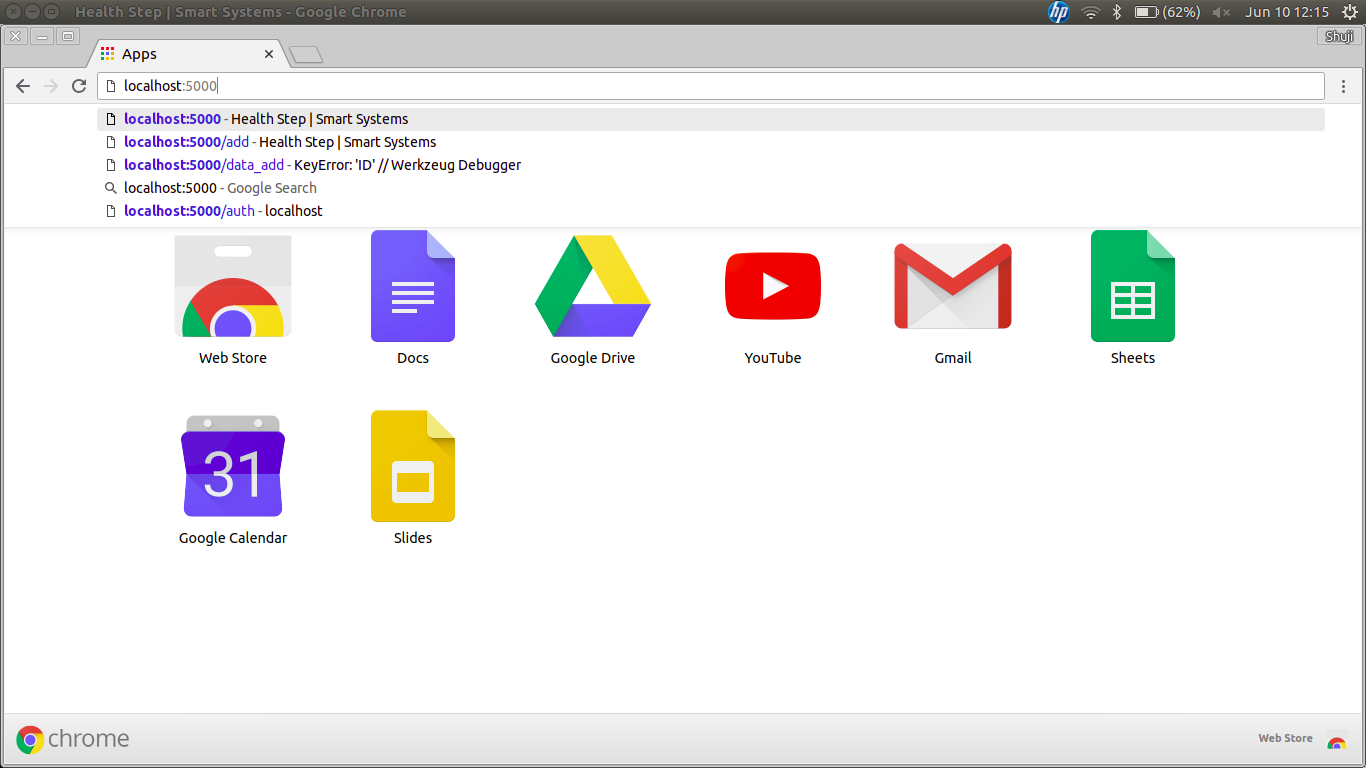This screenshot has height=768, width=1366.
Task: Open Google Drive app icon
Action: [x=593, y=286]
